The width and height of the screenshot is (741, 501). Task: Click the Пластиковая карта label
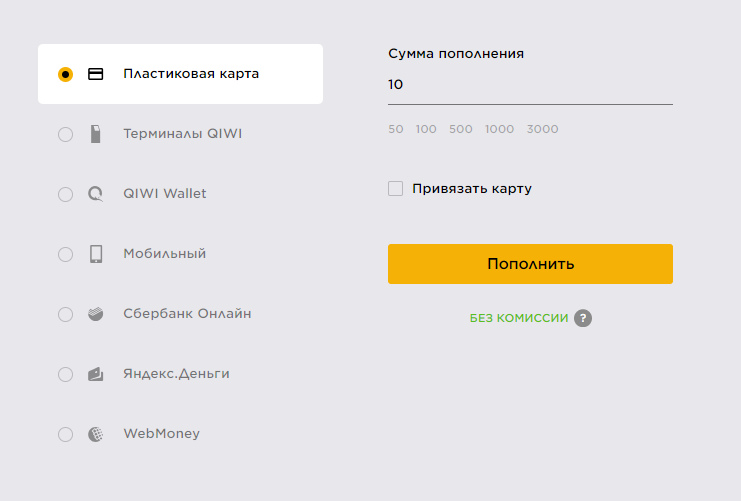[x=191, y=74]
